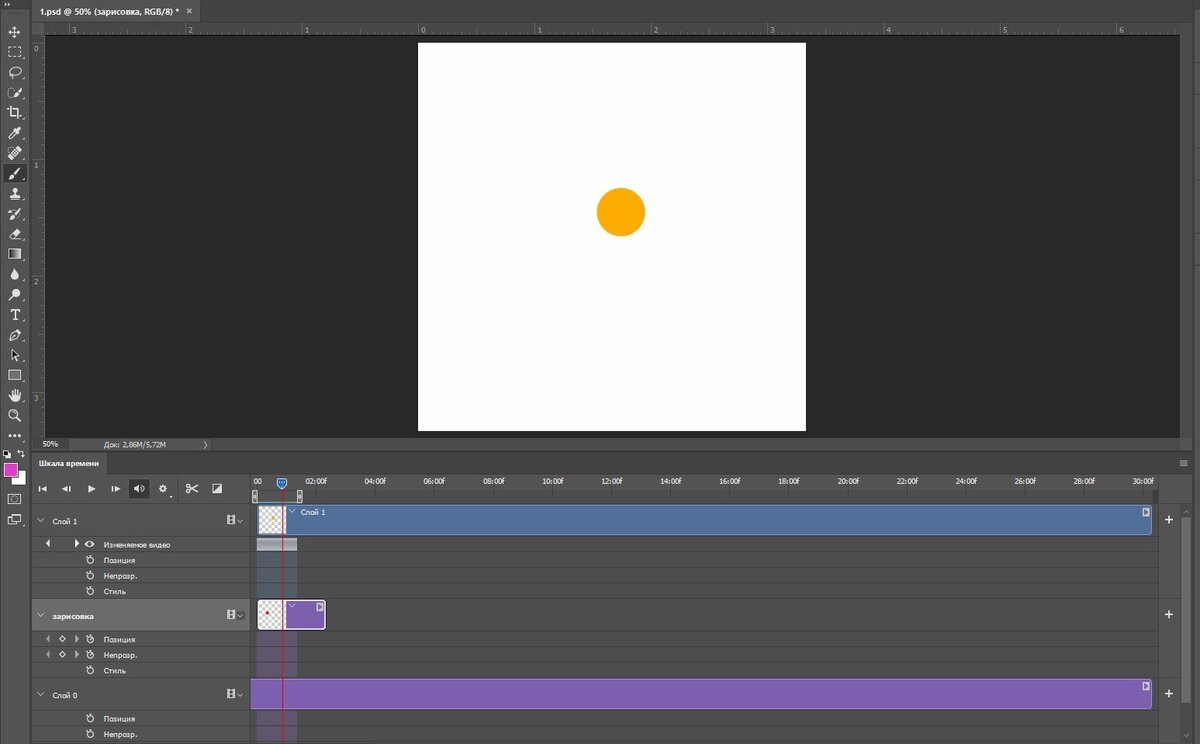Screen dimensions: 1200x744
Task: Select the Path Selection tool
Action: click(15, 354)
